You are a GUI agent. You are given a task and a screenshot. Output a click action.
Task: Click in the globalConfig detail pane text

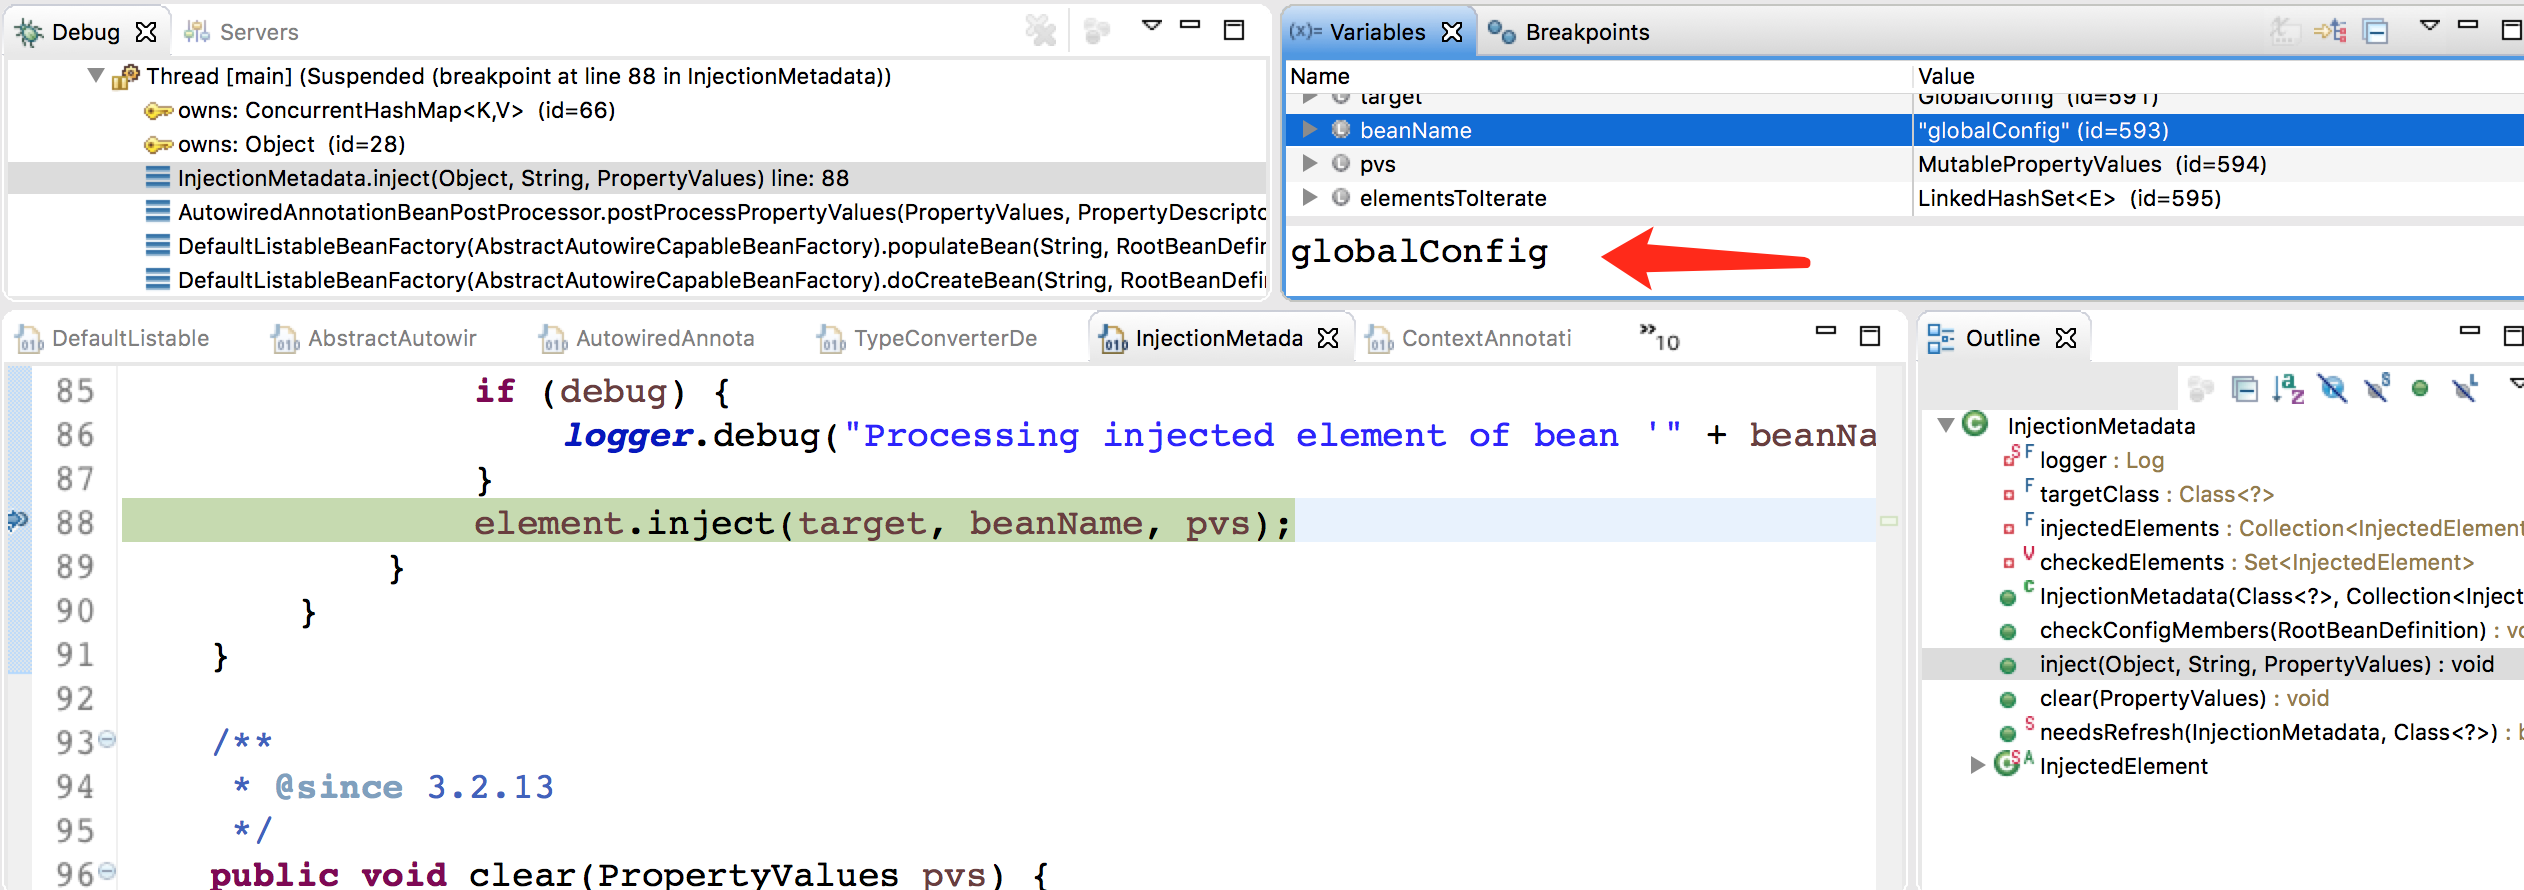coord(1419,251)
